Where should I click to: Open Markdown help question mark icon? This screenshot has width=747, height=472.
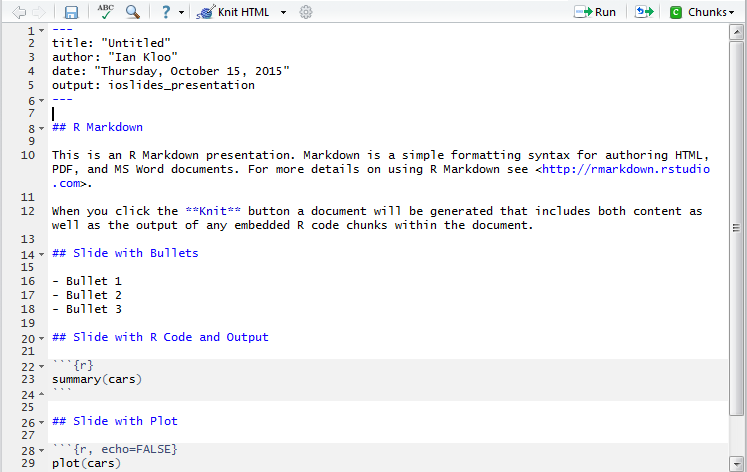pos(165,12)
